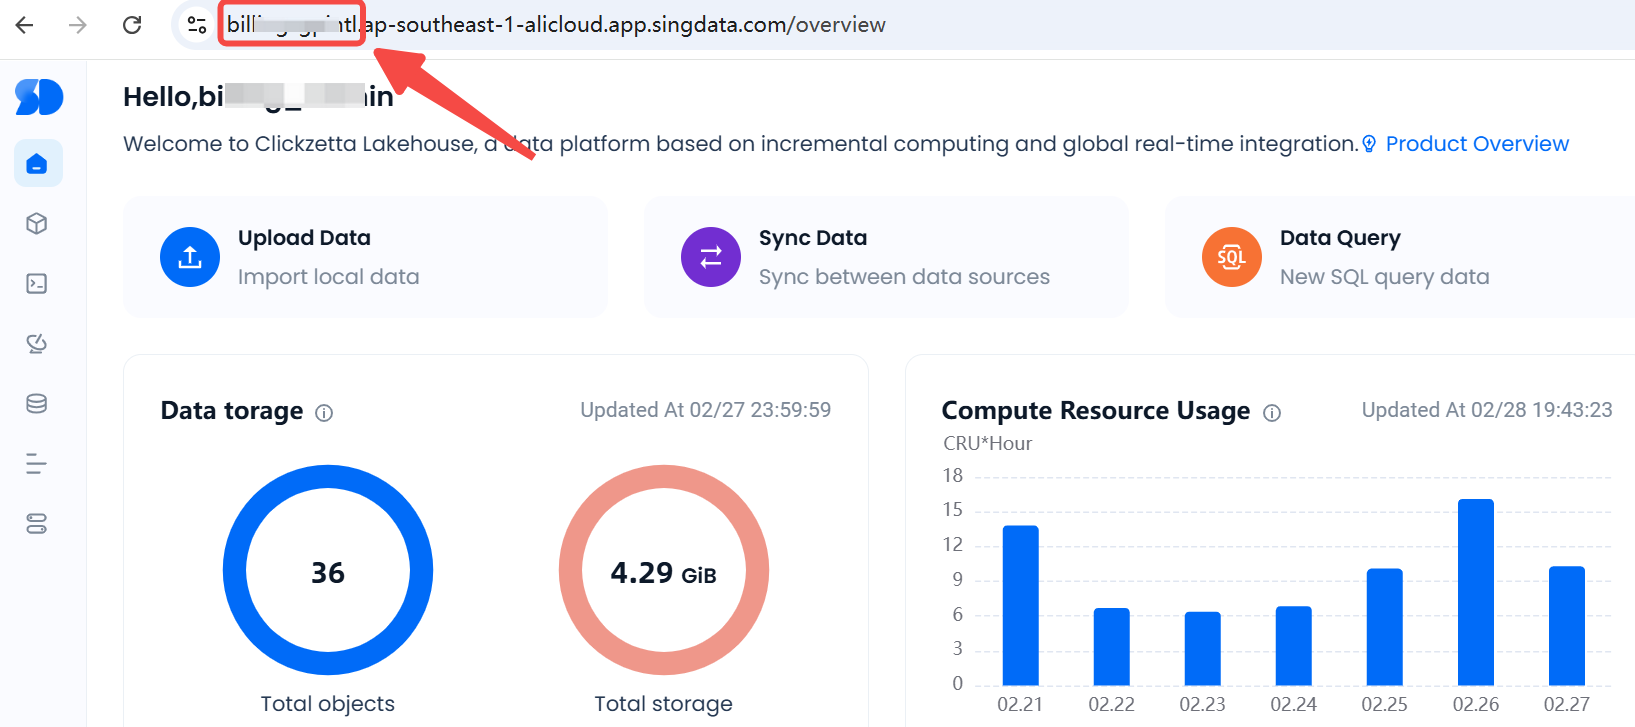Click info icon beside Compute Resource Usage

[x=1272, y=413]
